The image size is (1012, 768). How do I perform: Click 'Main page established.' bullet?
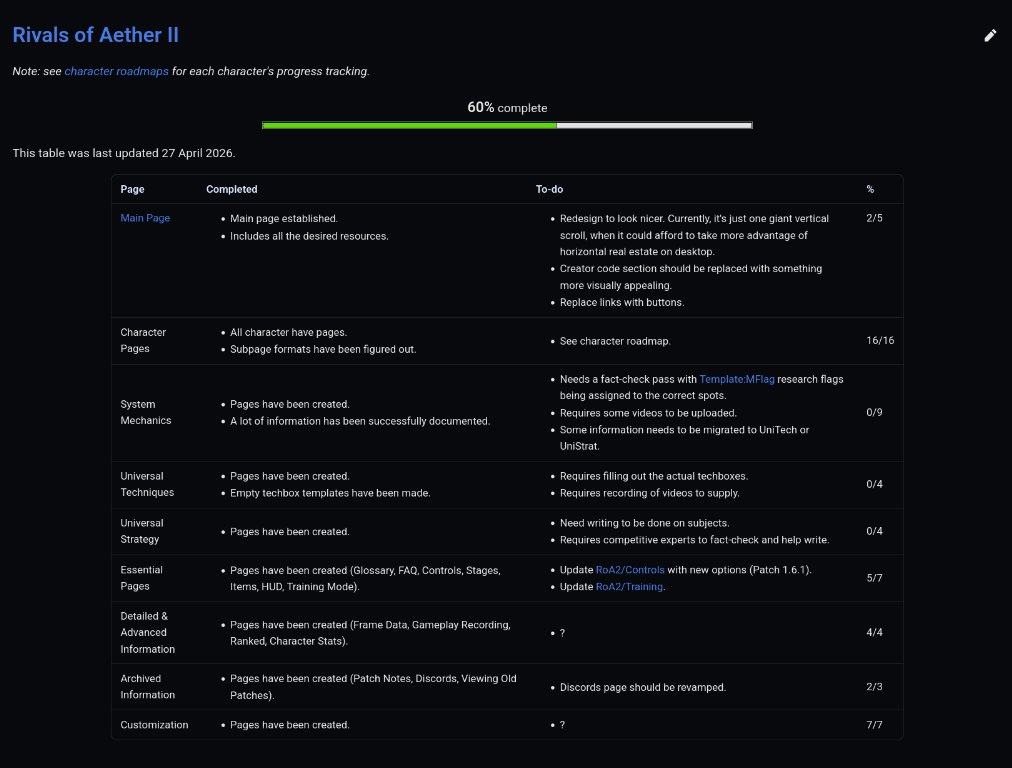284,219
